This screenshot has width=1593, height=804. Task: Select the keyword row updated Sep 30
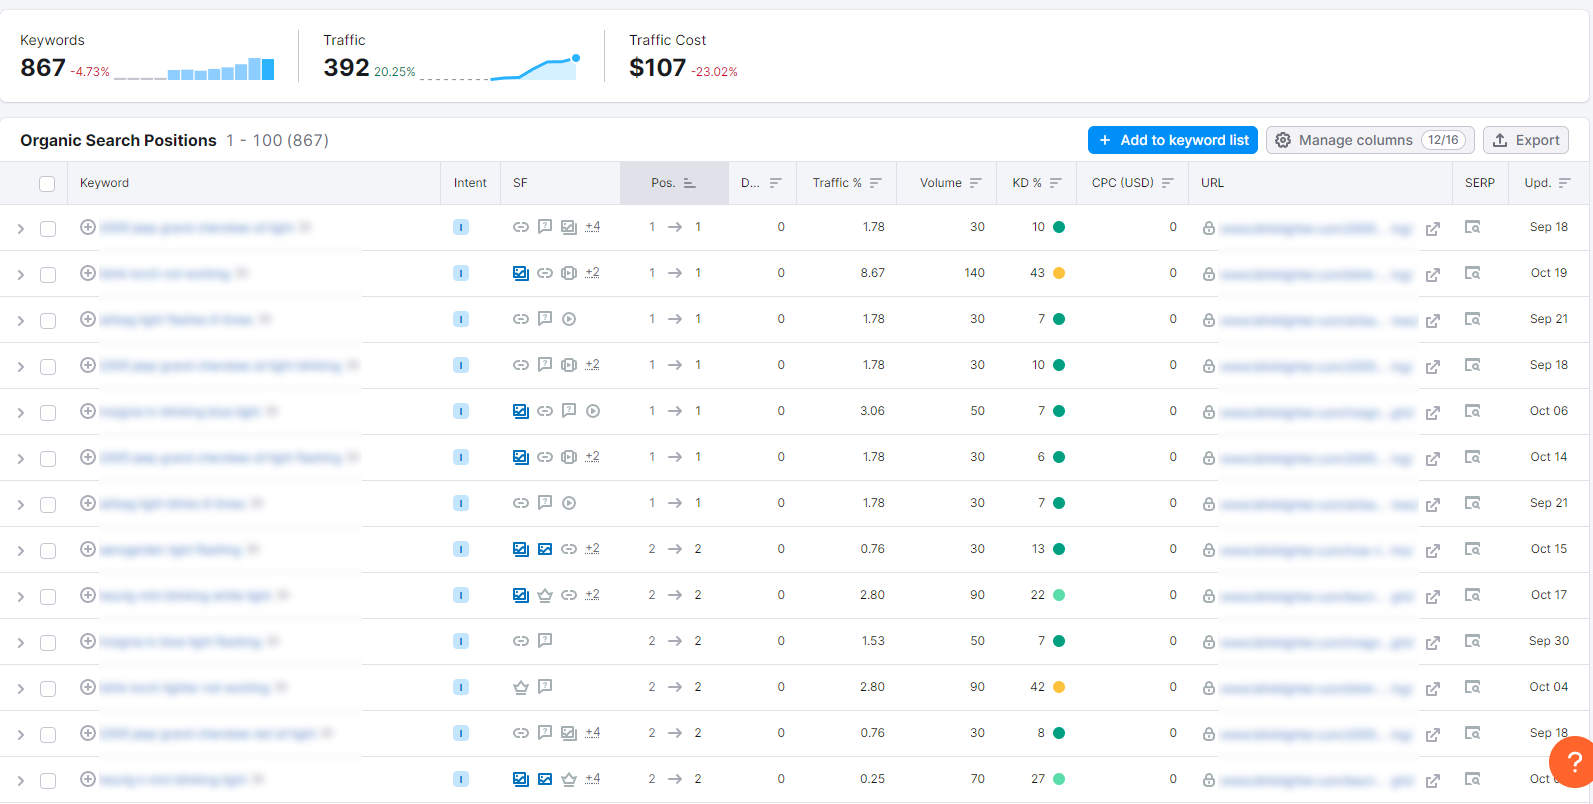coord(48,642)
